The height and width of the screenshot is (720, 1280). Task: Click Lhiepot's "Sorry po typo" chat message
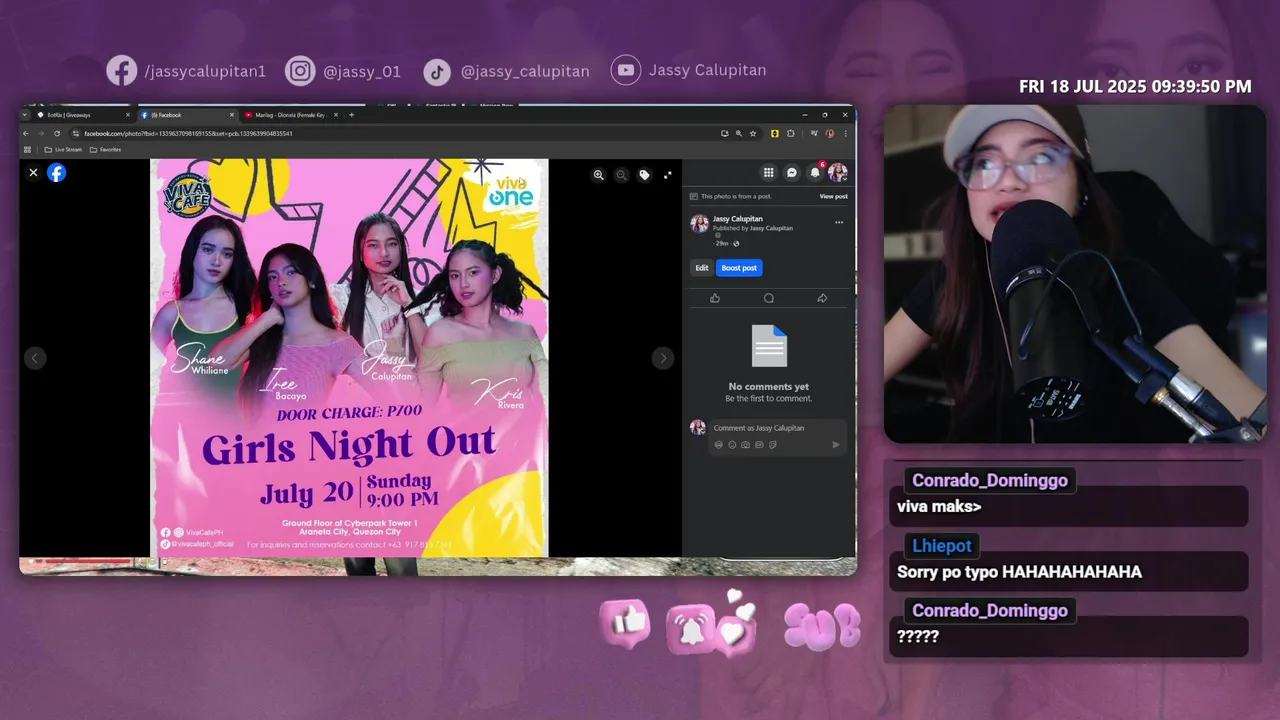(1069, 571)
